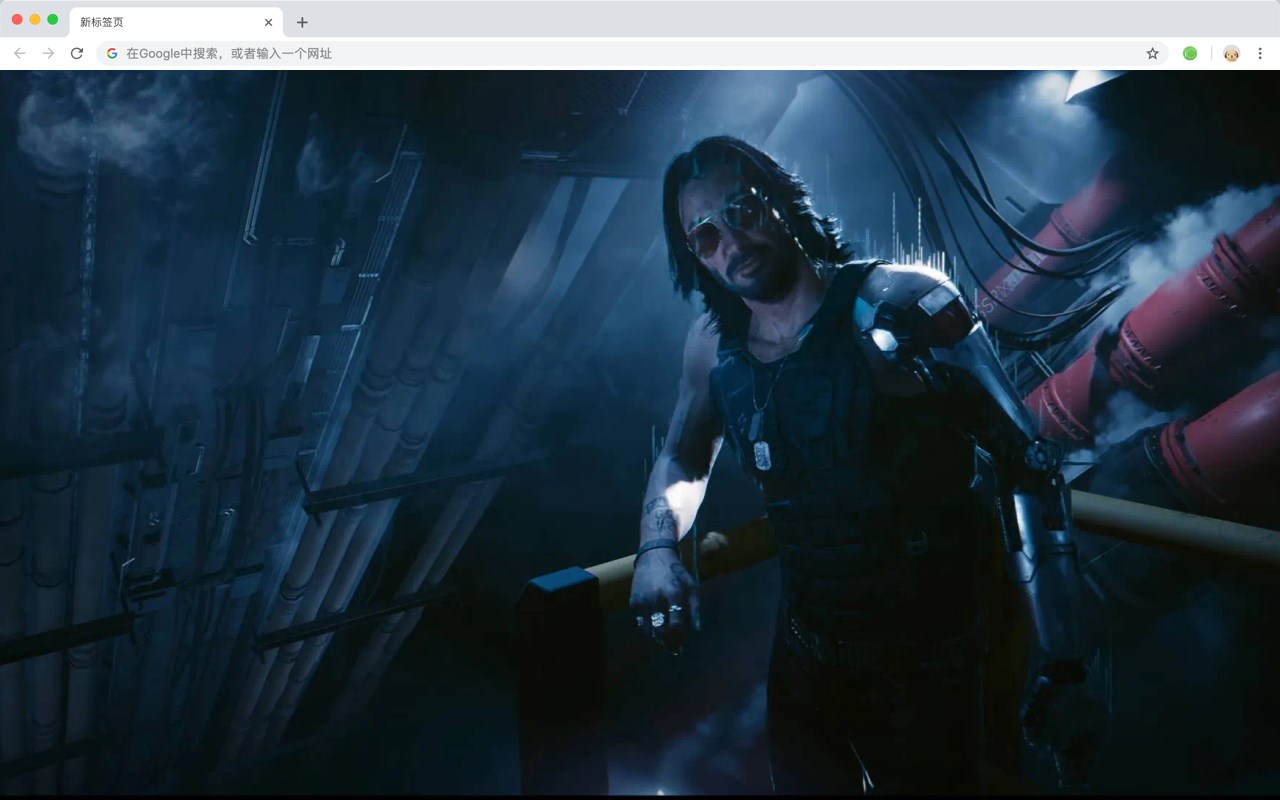
Task: Select the 新标签页 tab
Action: pyautogui.click(x=175, y=22)
